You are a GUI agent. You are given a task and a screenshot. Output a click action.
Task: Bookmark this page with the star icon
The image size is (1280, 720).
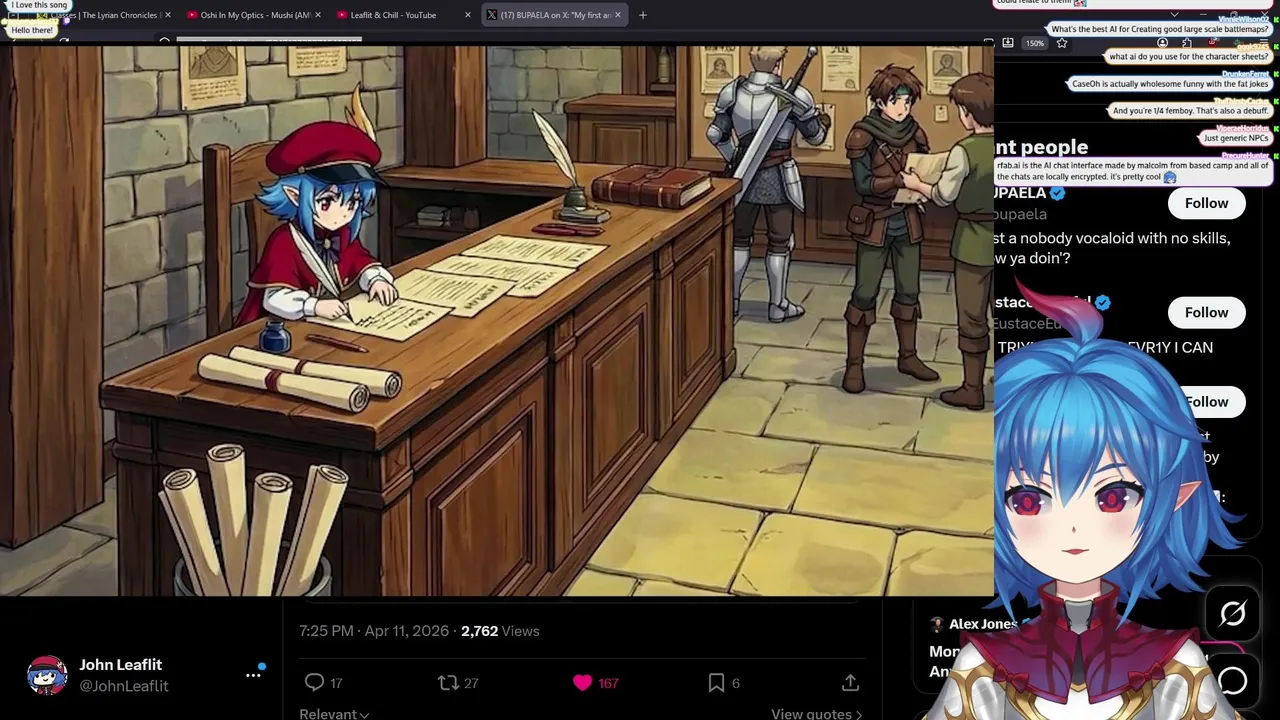(1062, 43)
